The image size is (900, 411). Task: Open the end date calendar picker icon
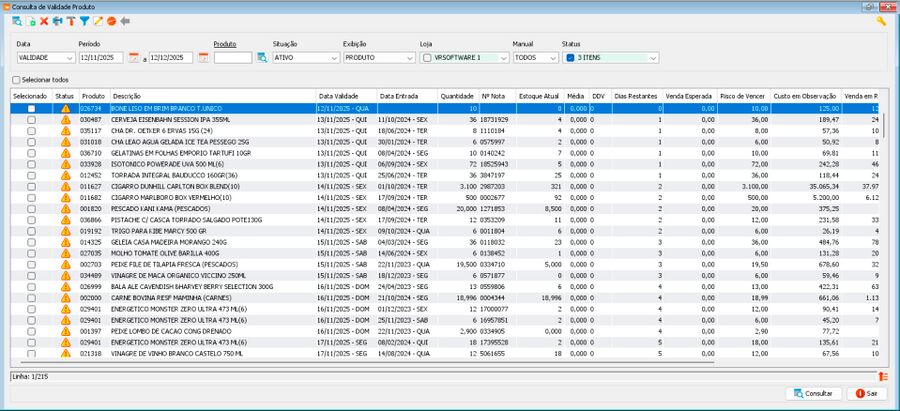point(203,57)
